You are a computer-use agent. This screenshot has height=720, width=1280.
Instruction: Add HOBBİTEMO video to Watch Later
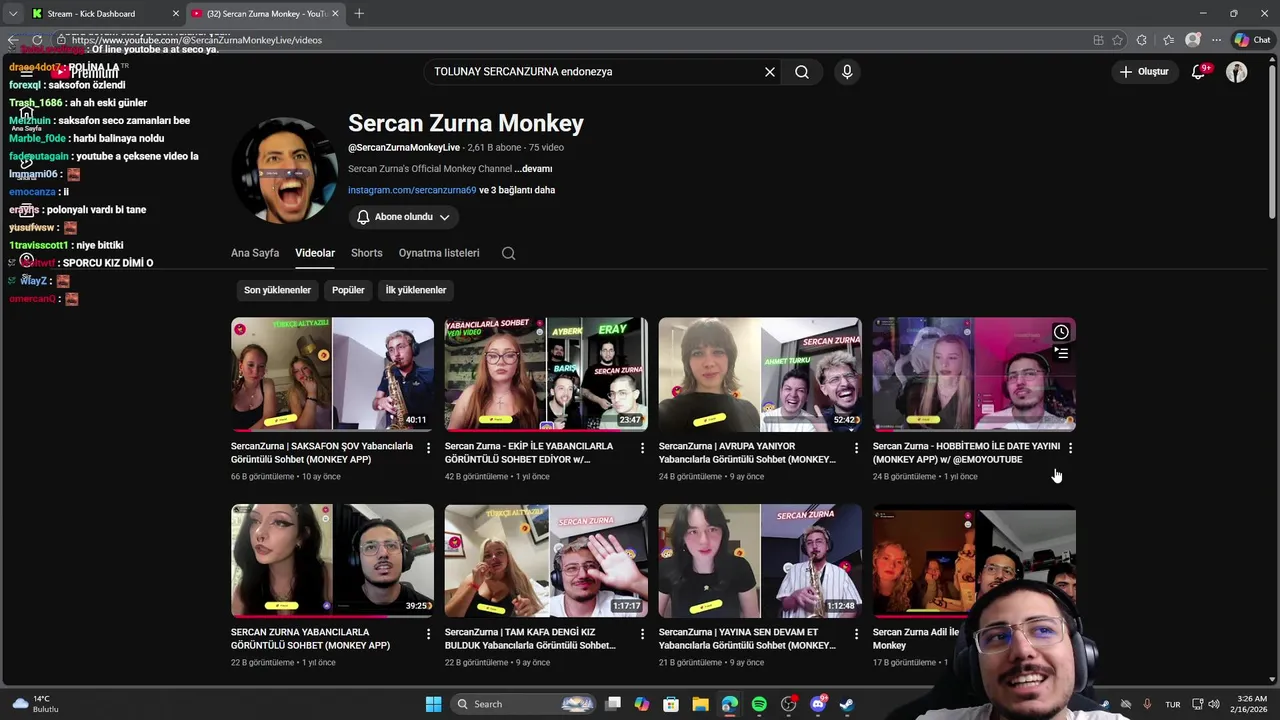1061,332
